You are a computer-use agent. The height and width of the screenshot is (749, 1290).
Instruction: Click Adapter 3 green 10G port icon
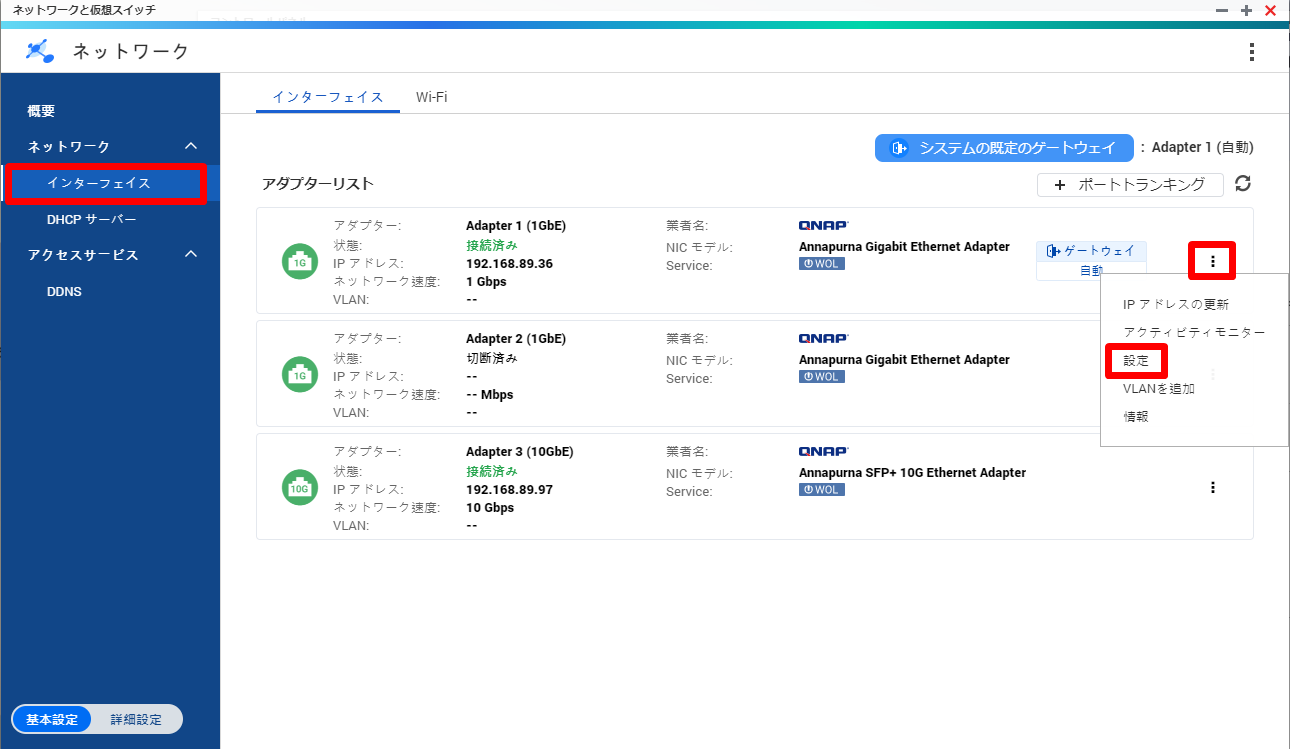(300, 487)
